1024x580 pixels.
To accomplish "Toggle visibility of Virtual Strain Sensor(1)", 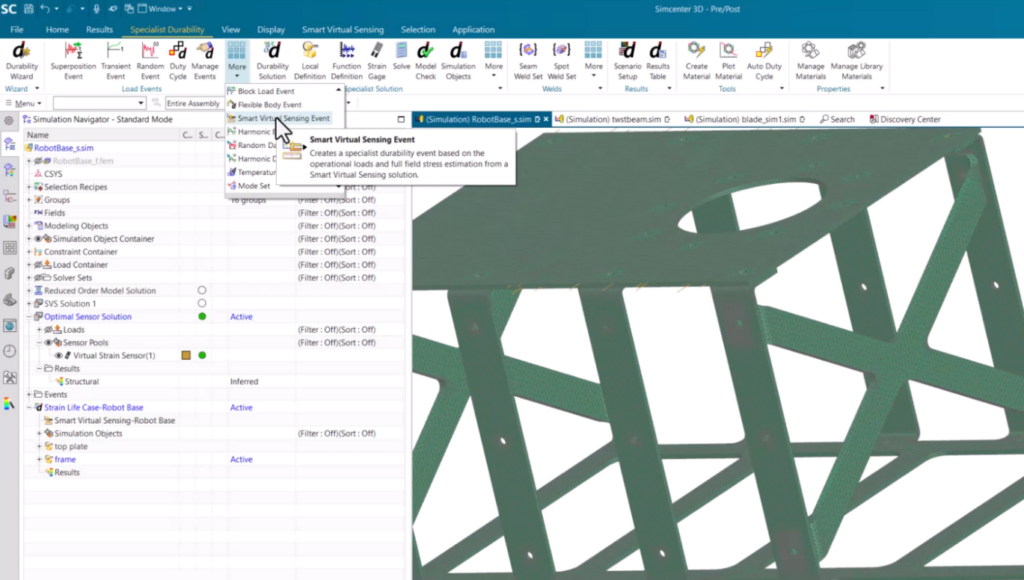I will click(58, 355).
